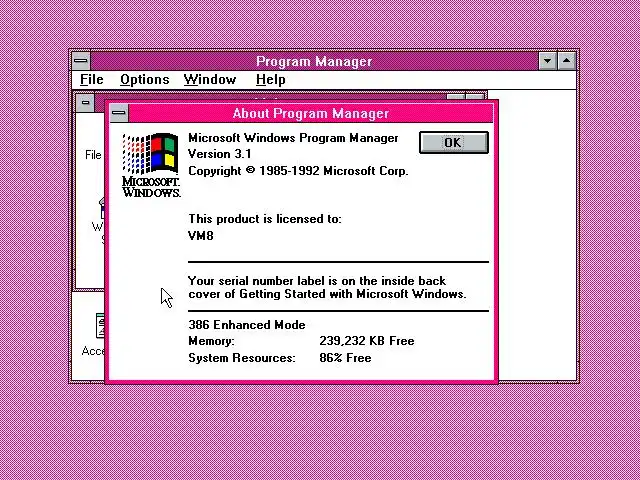Click the About Program Manager title bar
Image resolution: width=640 pixels, height=480 pixels.
click(x=311, y=113)
